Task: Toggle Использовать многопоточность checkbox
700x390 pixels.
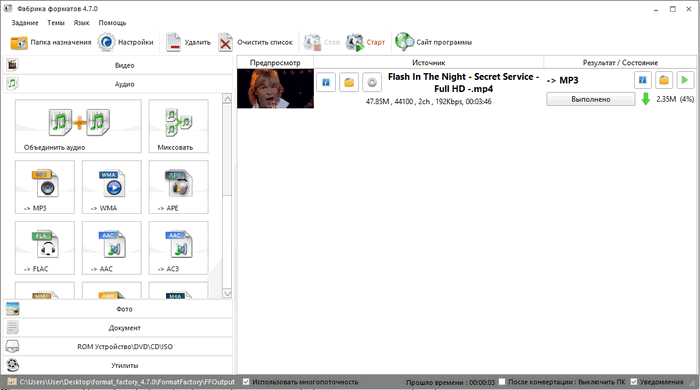Action: point(246,382)
